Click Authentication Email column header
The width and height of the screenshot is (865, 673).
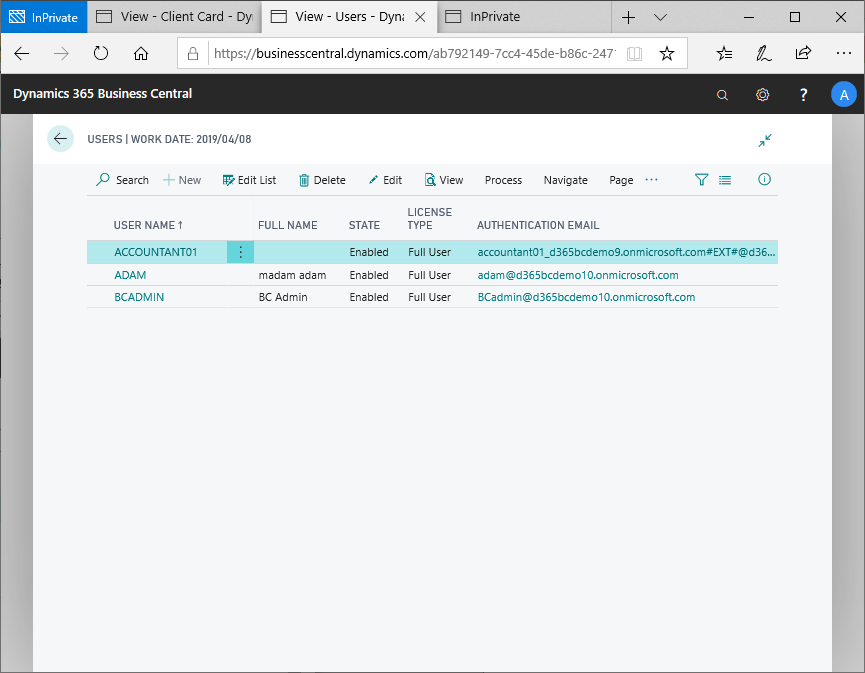538,225
